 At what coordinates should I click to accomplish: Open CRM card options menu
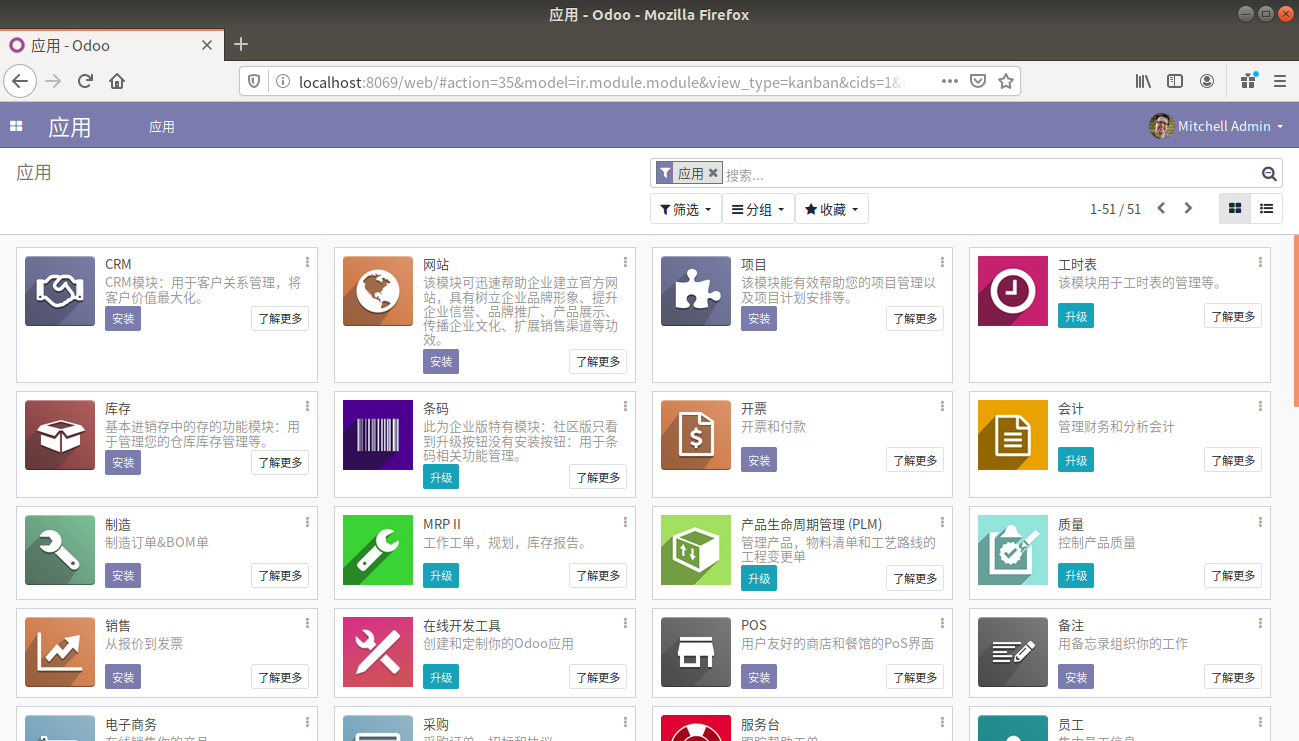click(x=307, y=262)
